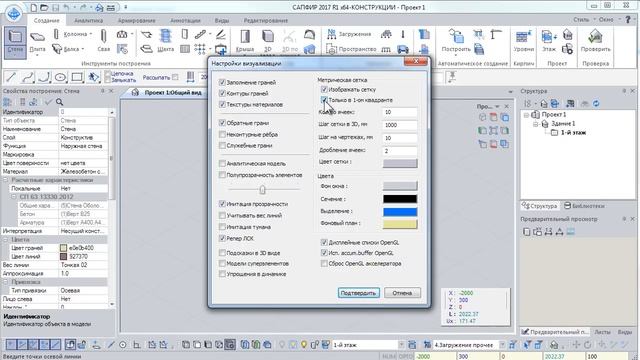The width and height of the screenshot is (640, 360).
Task: Select the arc drawing mode
Action: click(44, 77)
